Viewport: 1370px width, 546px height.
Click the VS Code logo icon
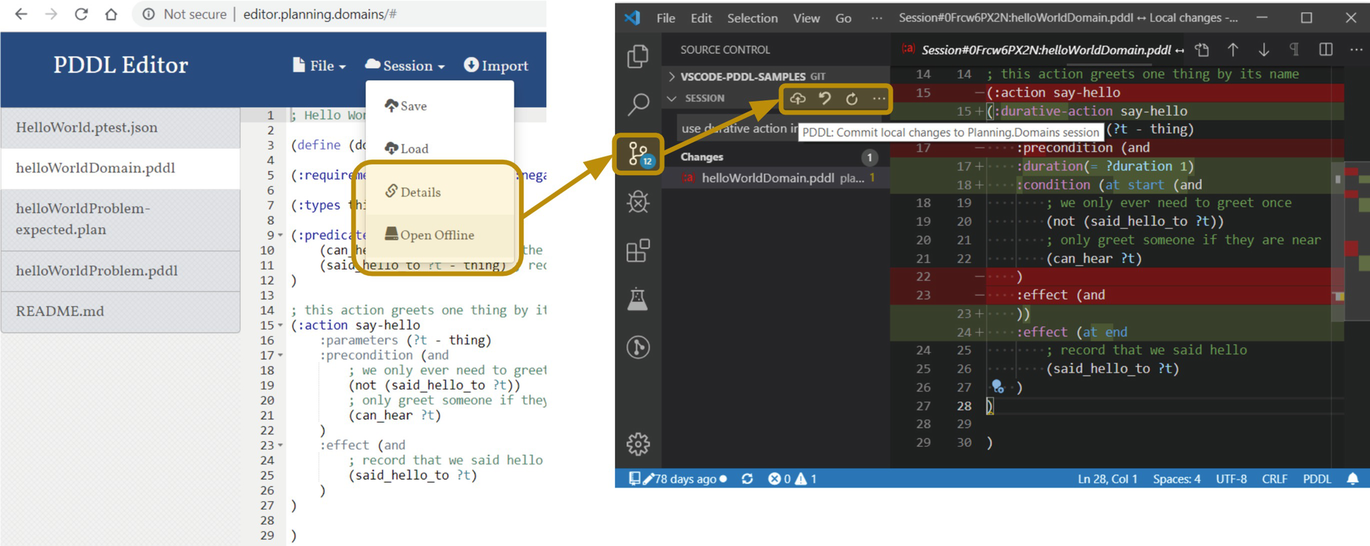[x=632, y=18]
